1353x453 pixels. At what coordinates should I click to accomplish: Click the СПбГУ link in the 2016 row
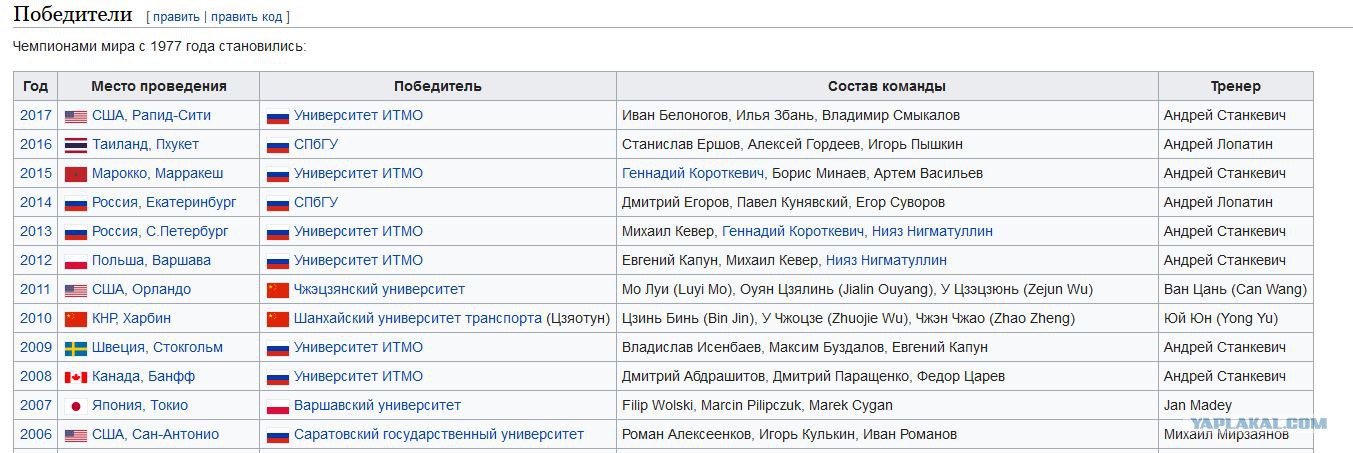pos(316,144)
